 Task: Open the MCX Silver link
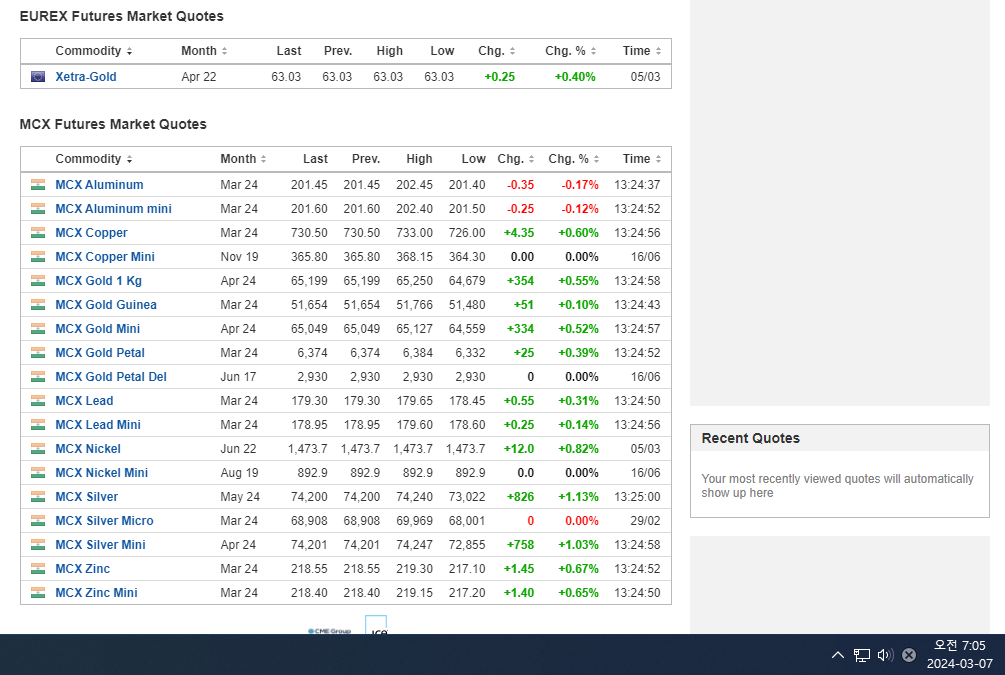(87, 497)
